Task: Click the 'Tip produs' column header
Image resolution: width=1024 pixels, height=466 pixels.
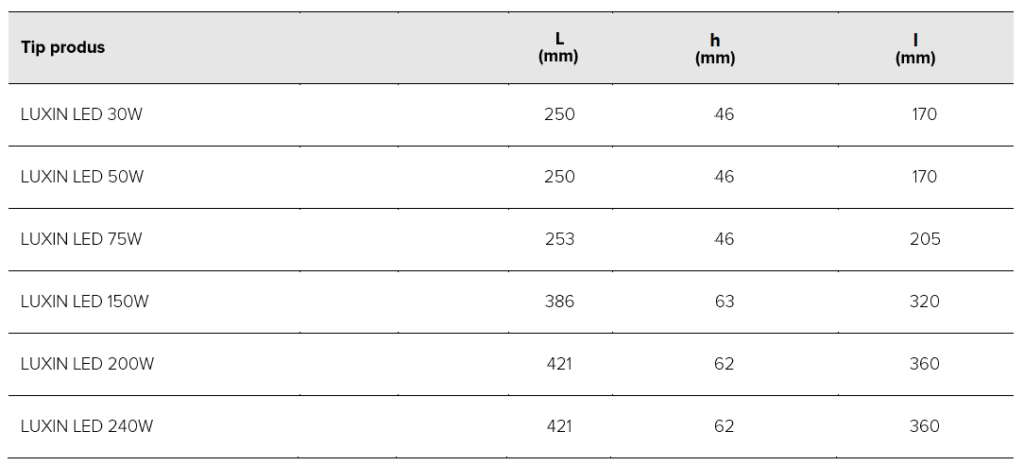Action: 63,48
